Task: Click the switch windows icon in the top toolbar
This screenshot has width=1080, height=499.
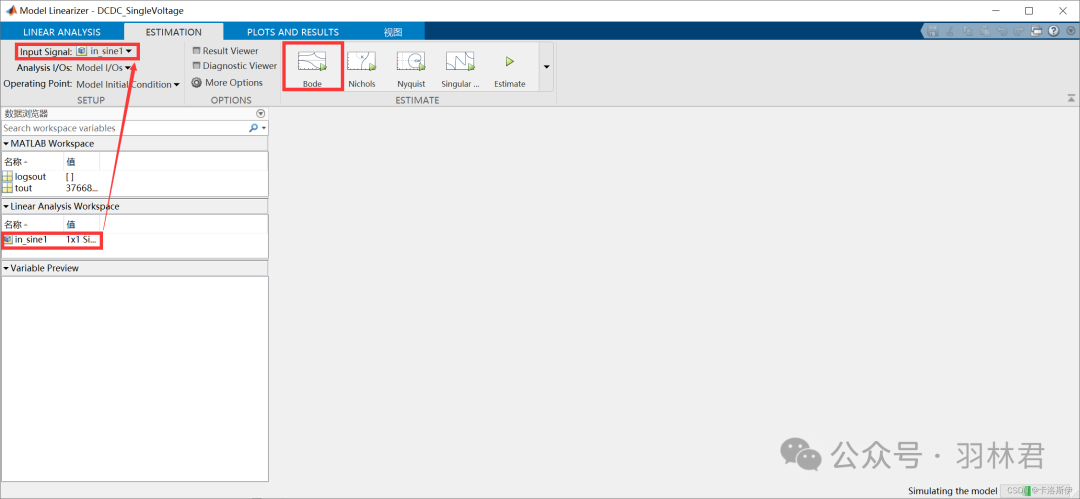Action: [x=1036, y=32]
